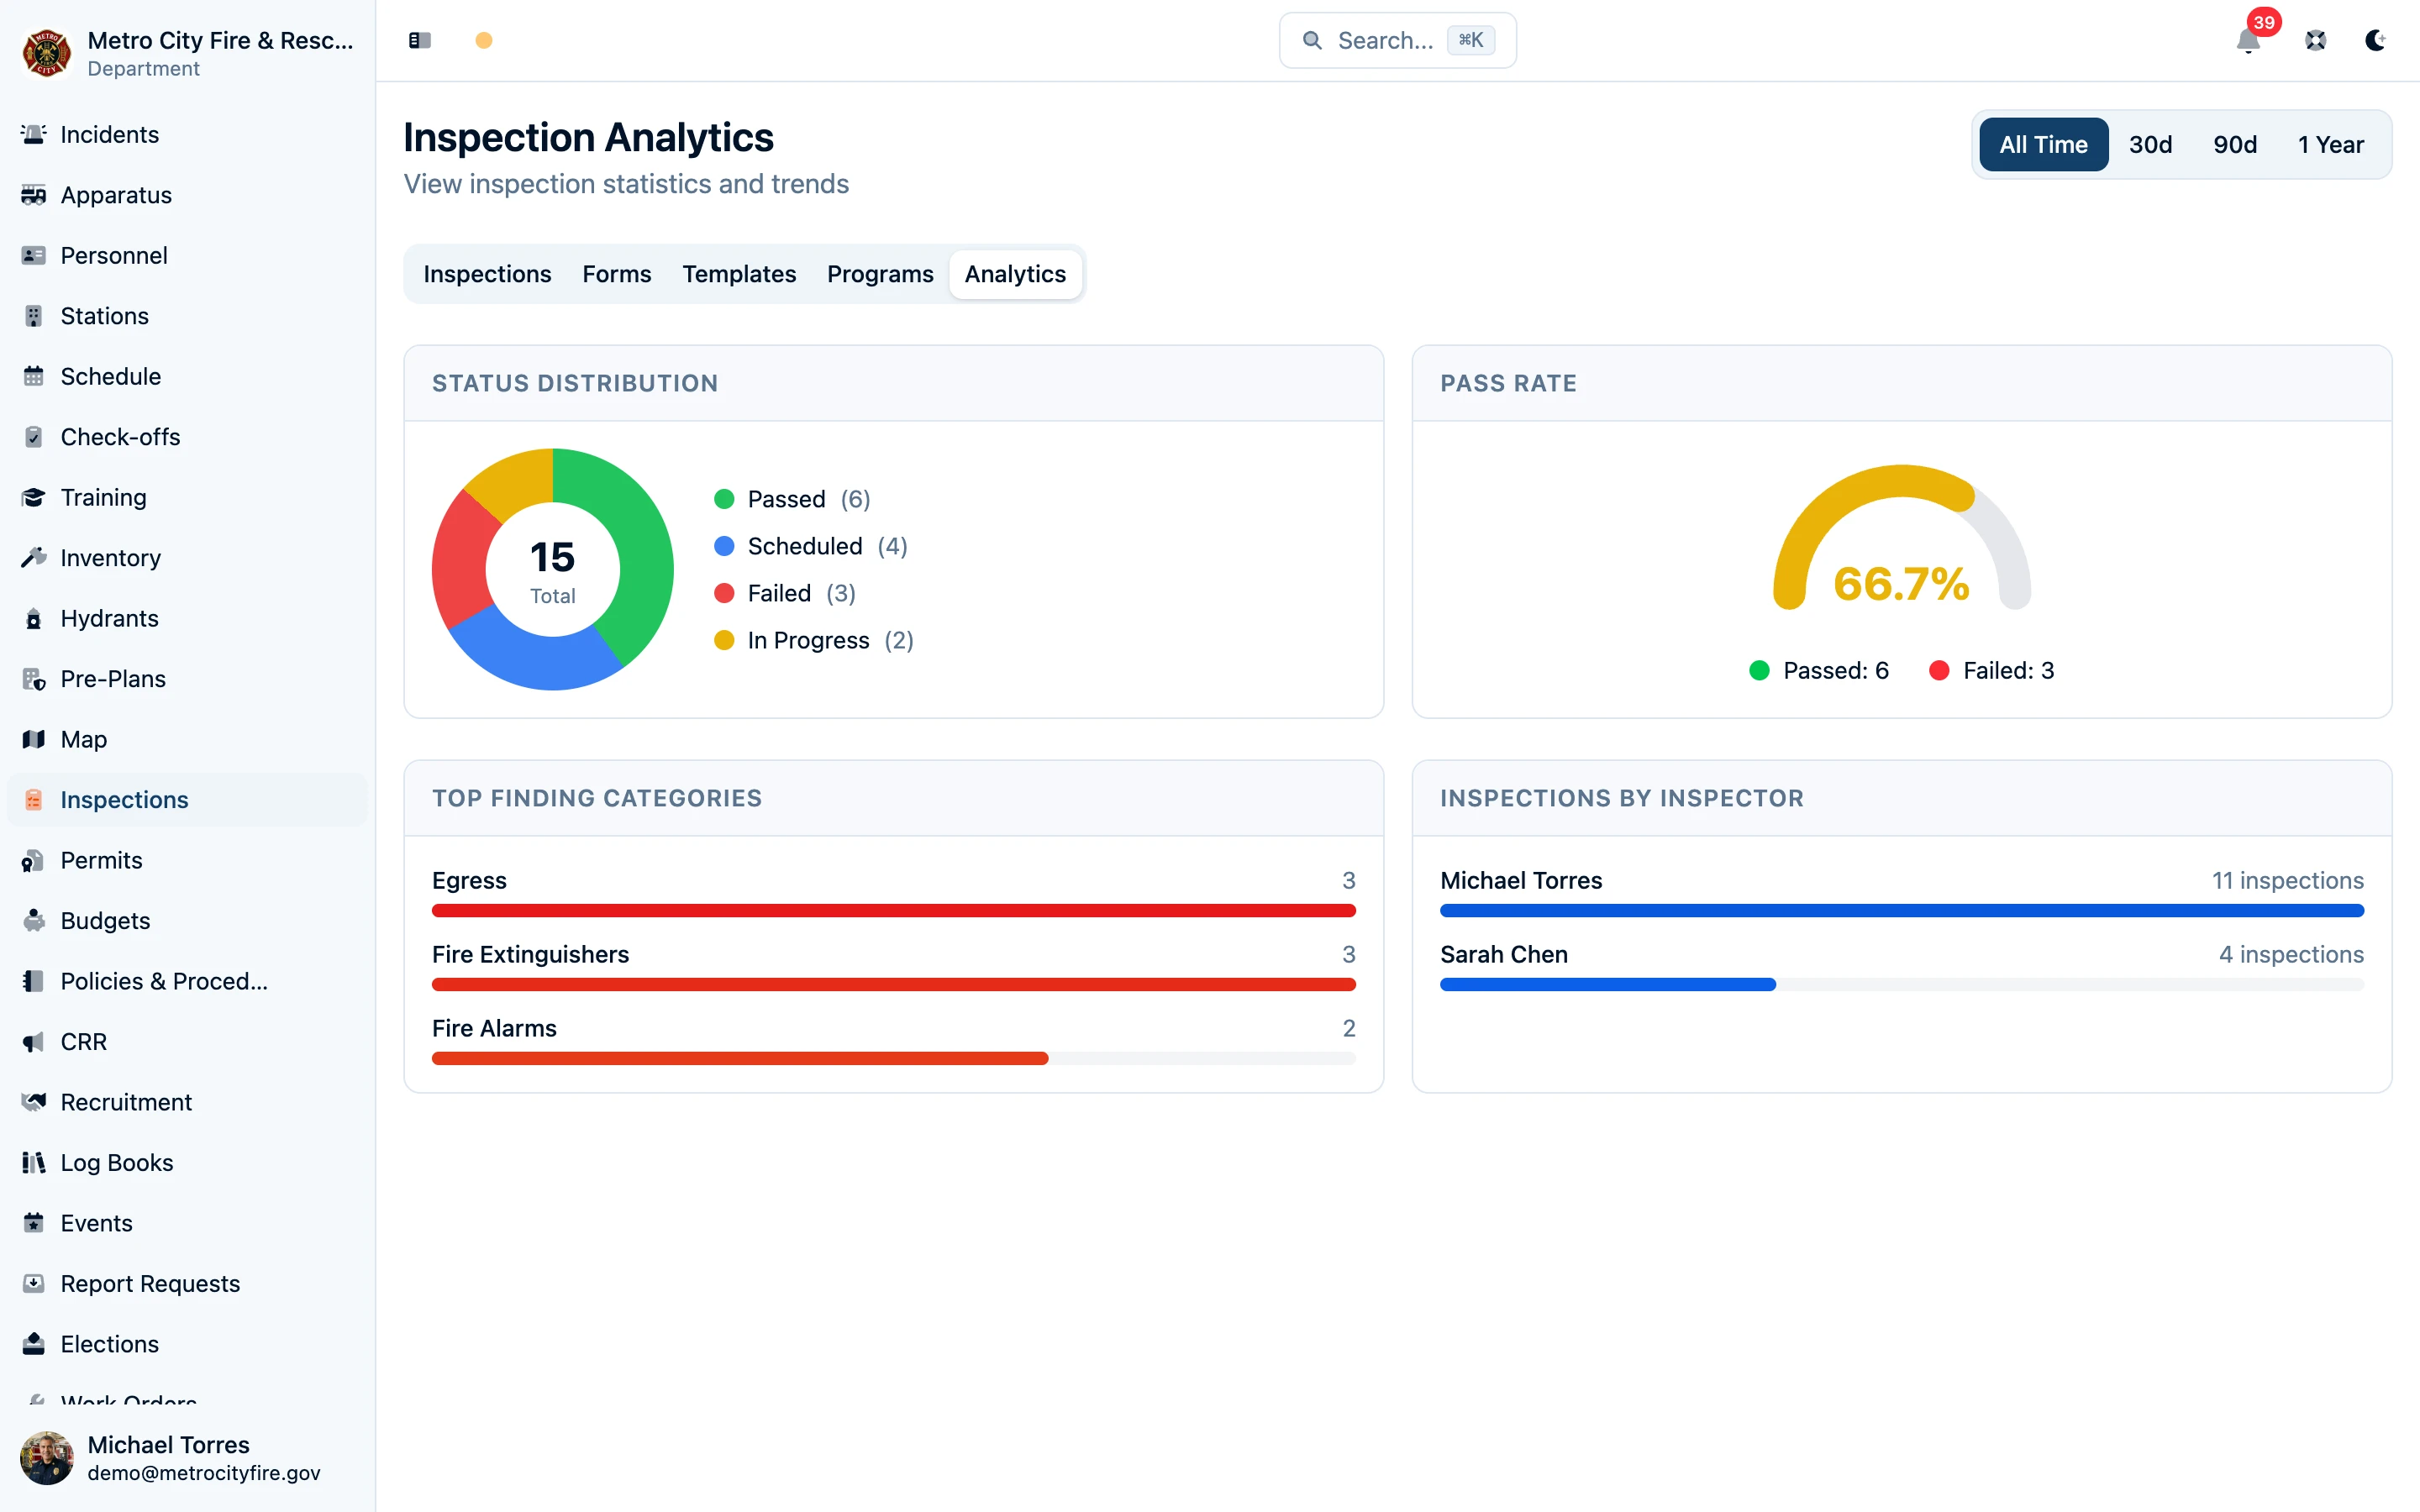Click the Schedule calendar icon
2420x1512 pixels.
pyautogui.click(x=33, y=376)
